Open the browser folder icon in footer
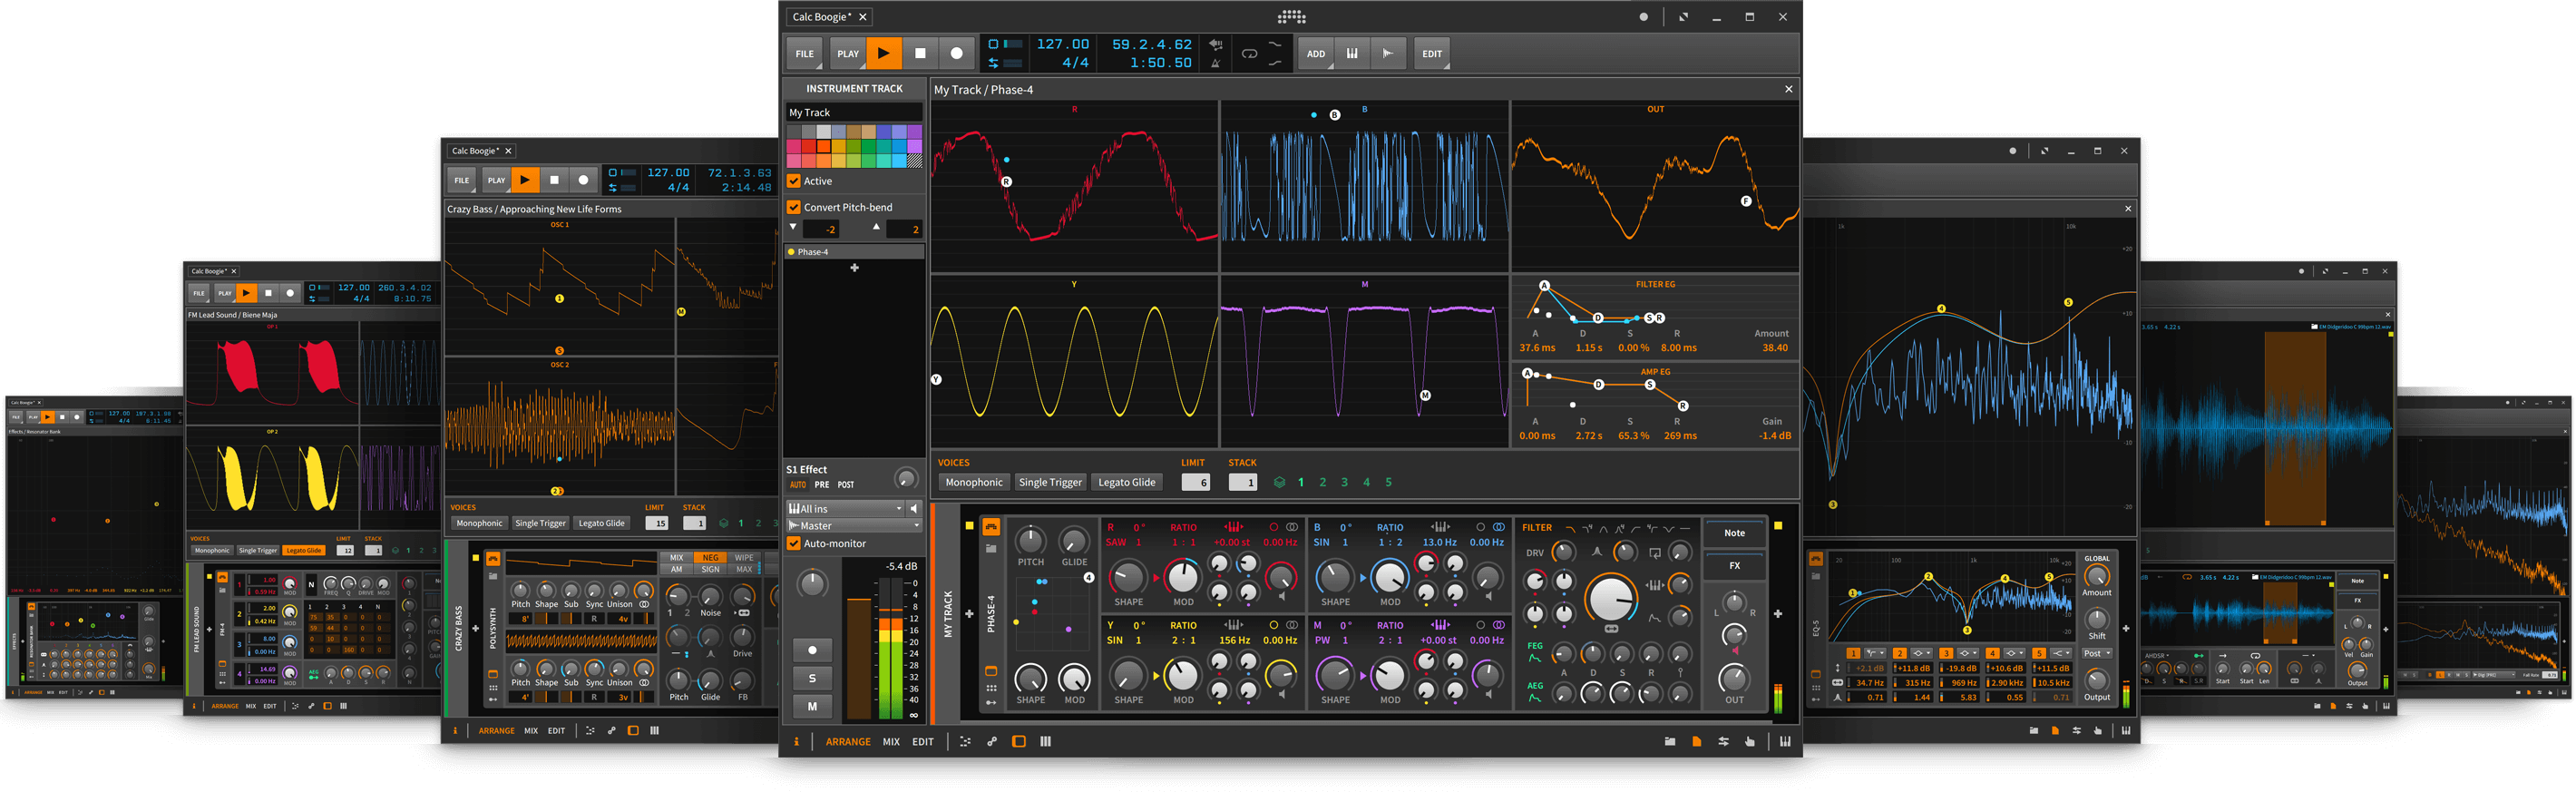The width and height of the screenshot is (2576, 792). [1670, 742]
